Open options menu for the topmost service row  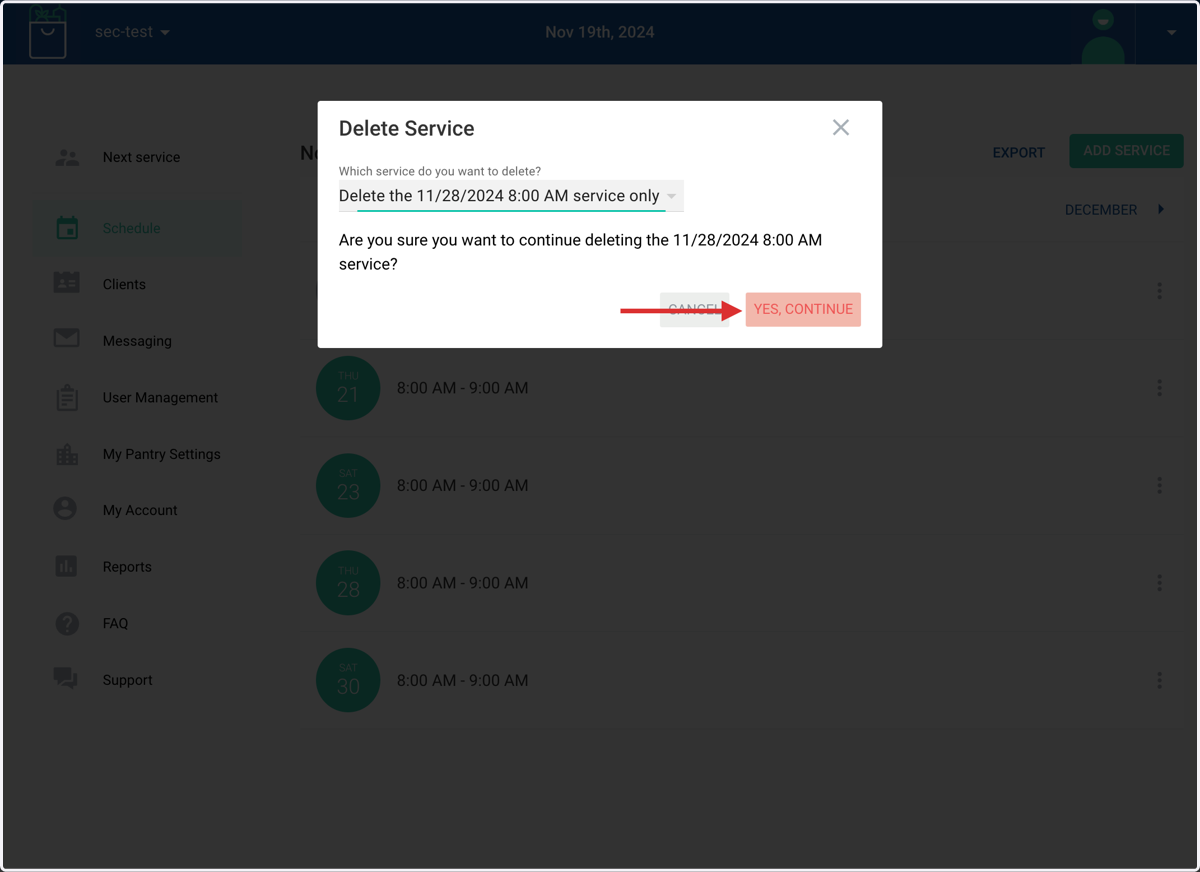coord(1159,291)
